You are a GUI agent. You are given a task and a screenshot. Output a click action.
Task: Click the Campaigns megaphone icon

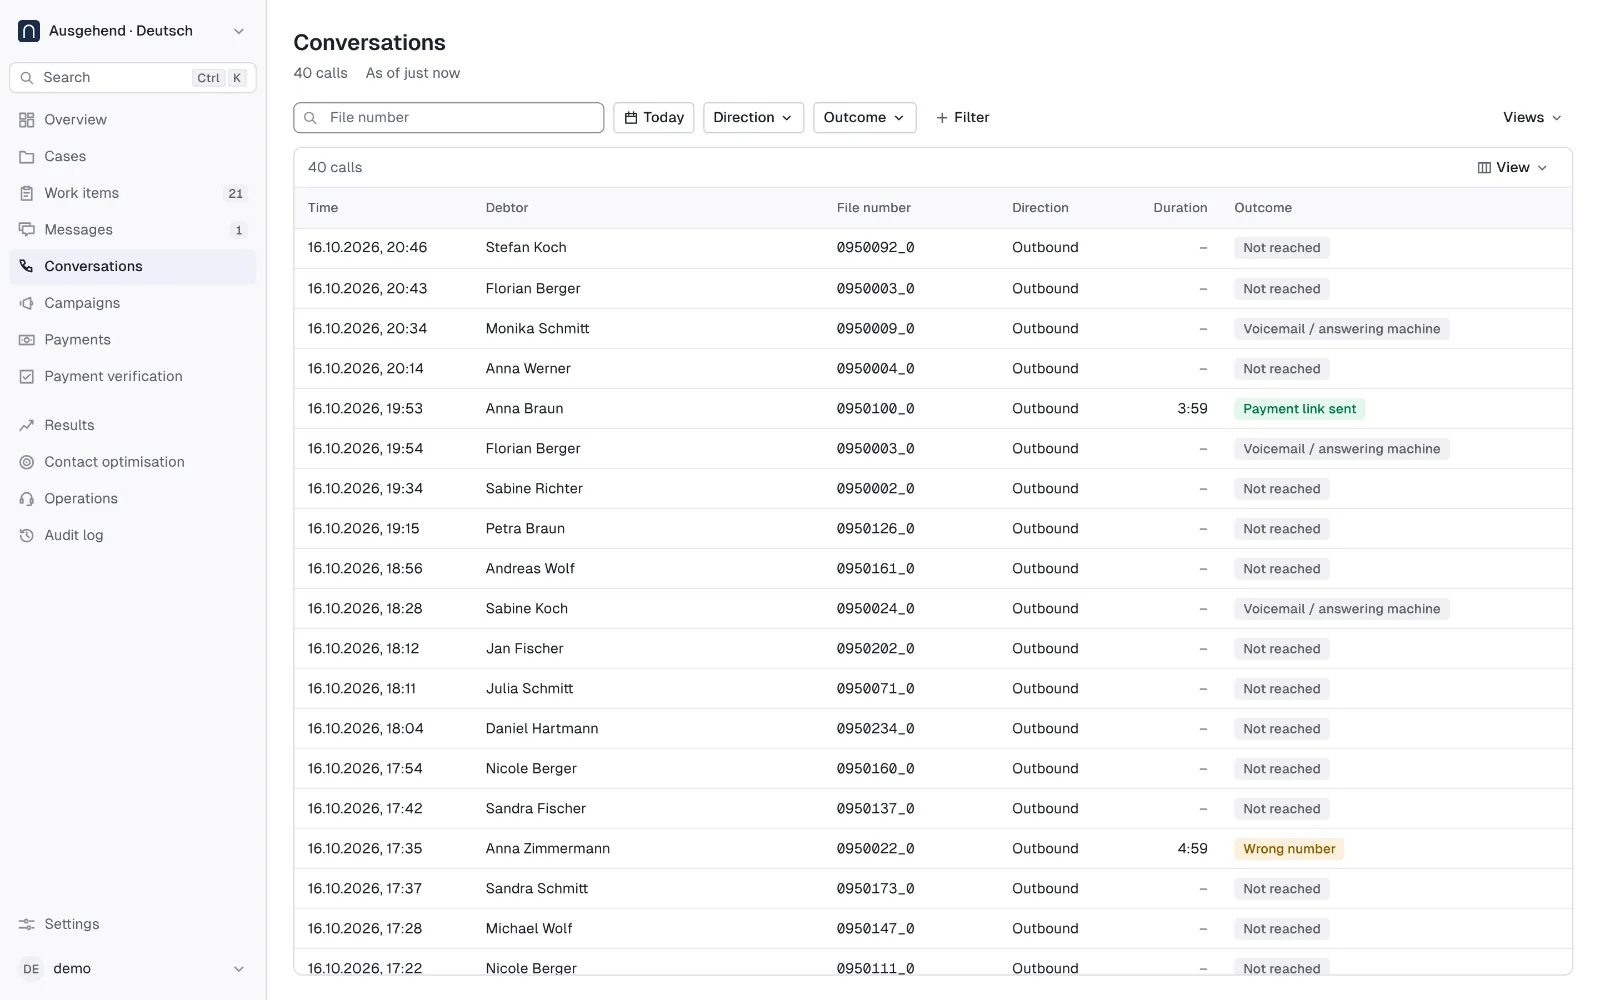[27, 303]
